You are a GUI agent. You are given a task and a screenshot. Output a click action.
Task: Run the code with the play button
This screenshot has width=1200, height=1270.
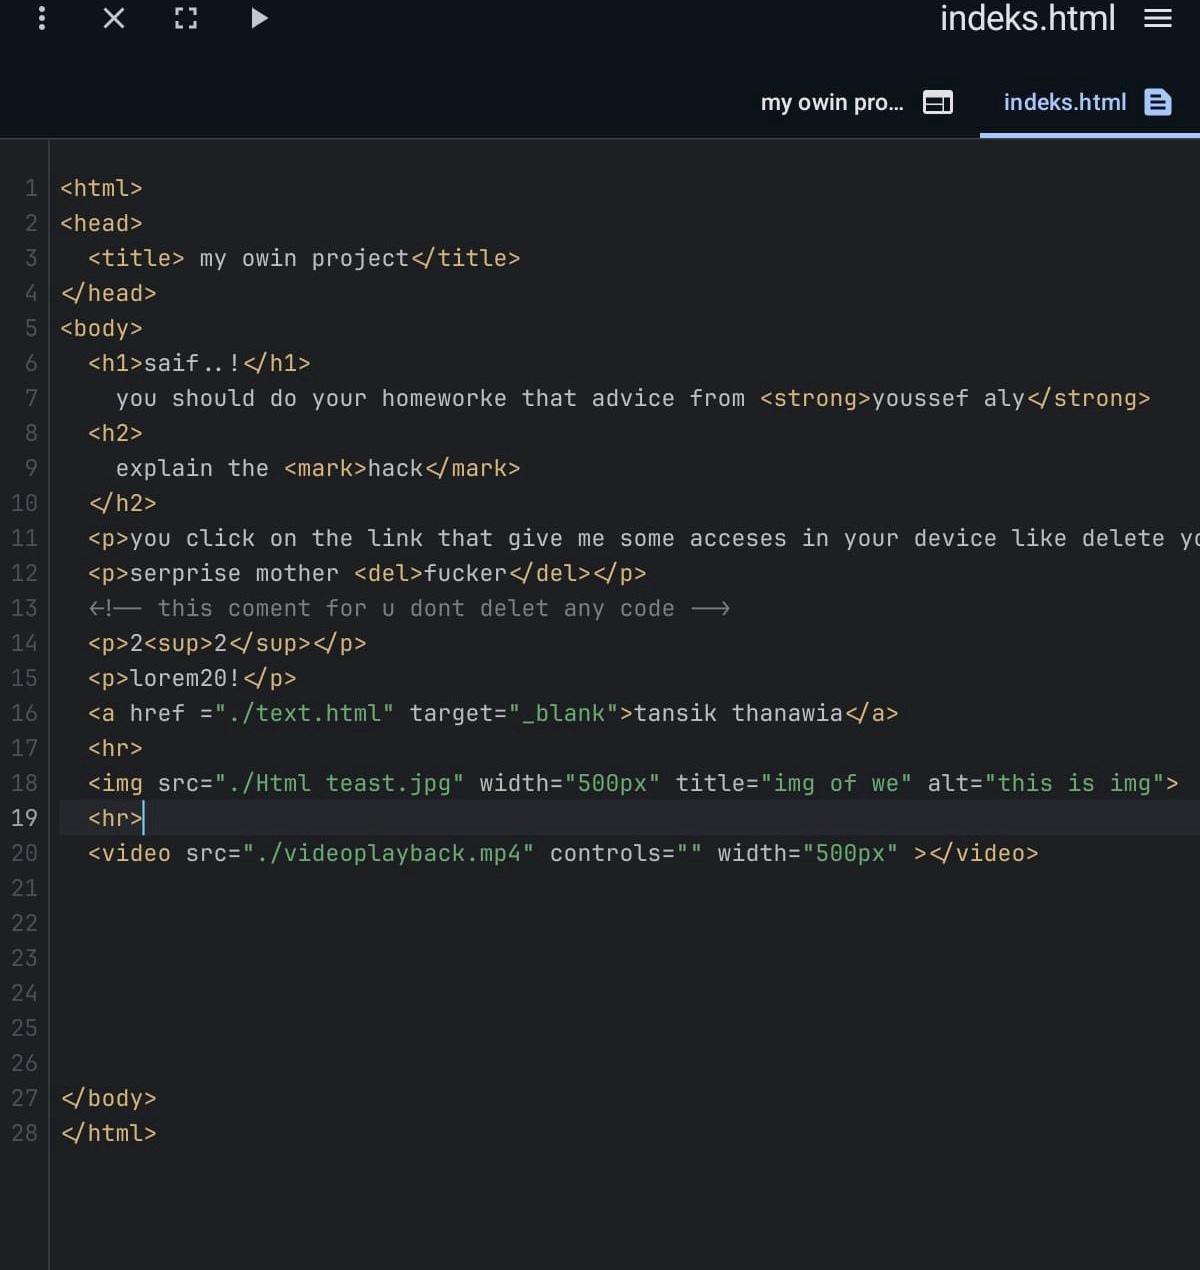coord(259,18)
